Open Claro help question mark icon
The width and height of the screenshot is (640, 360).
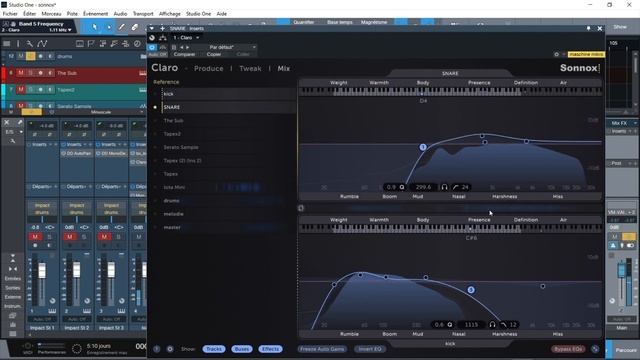point(156,349)
